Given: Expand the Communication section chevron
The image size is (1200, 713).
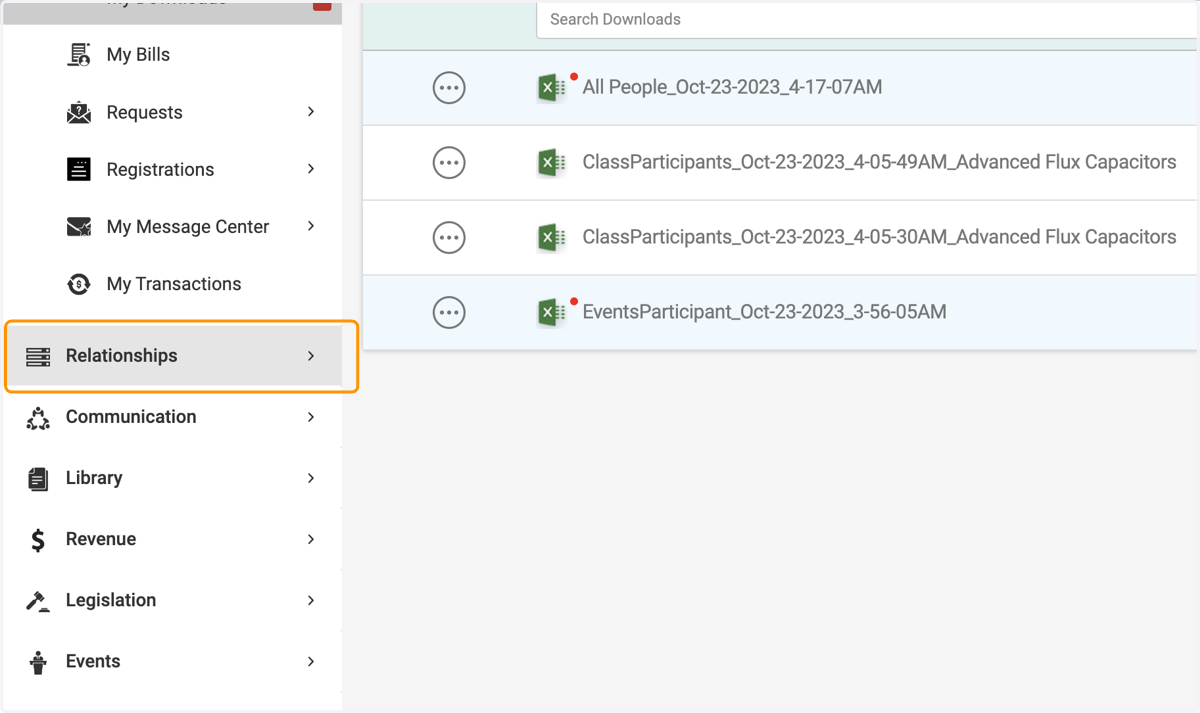Looking at the screenshot, I should point(311,417).
